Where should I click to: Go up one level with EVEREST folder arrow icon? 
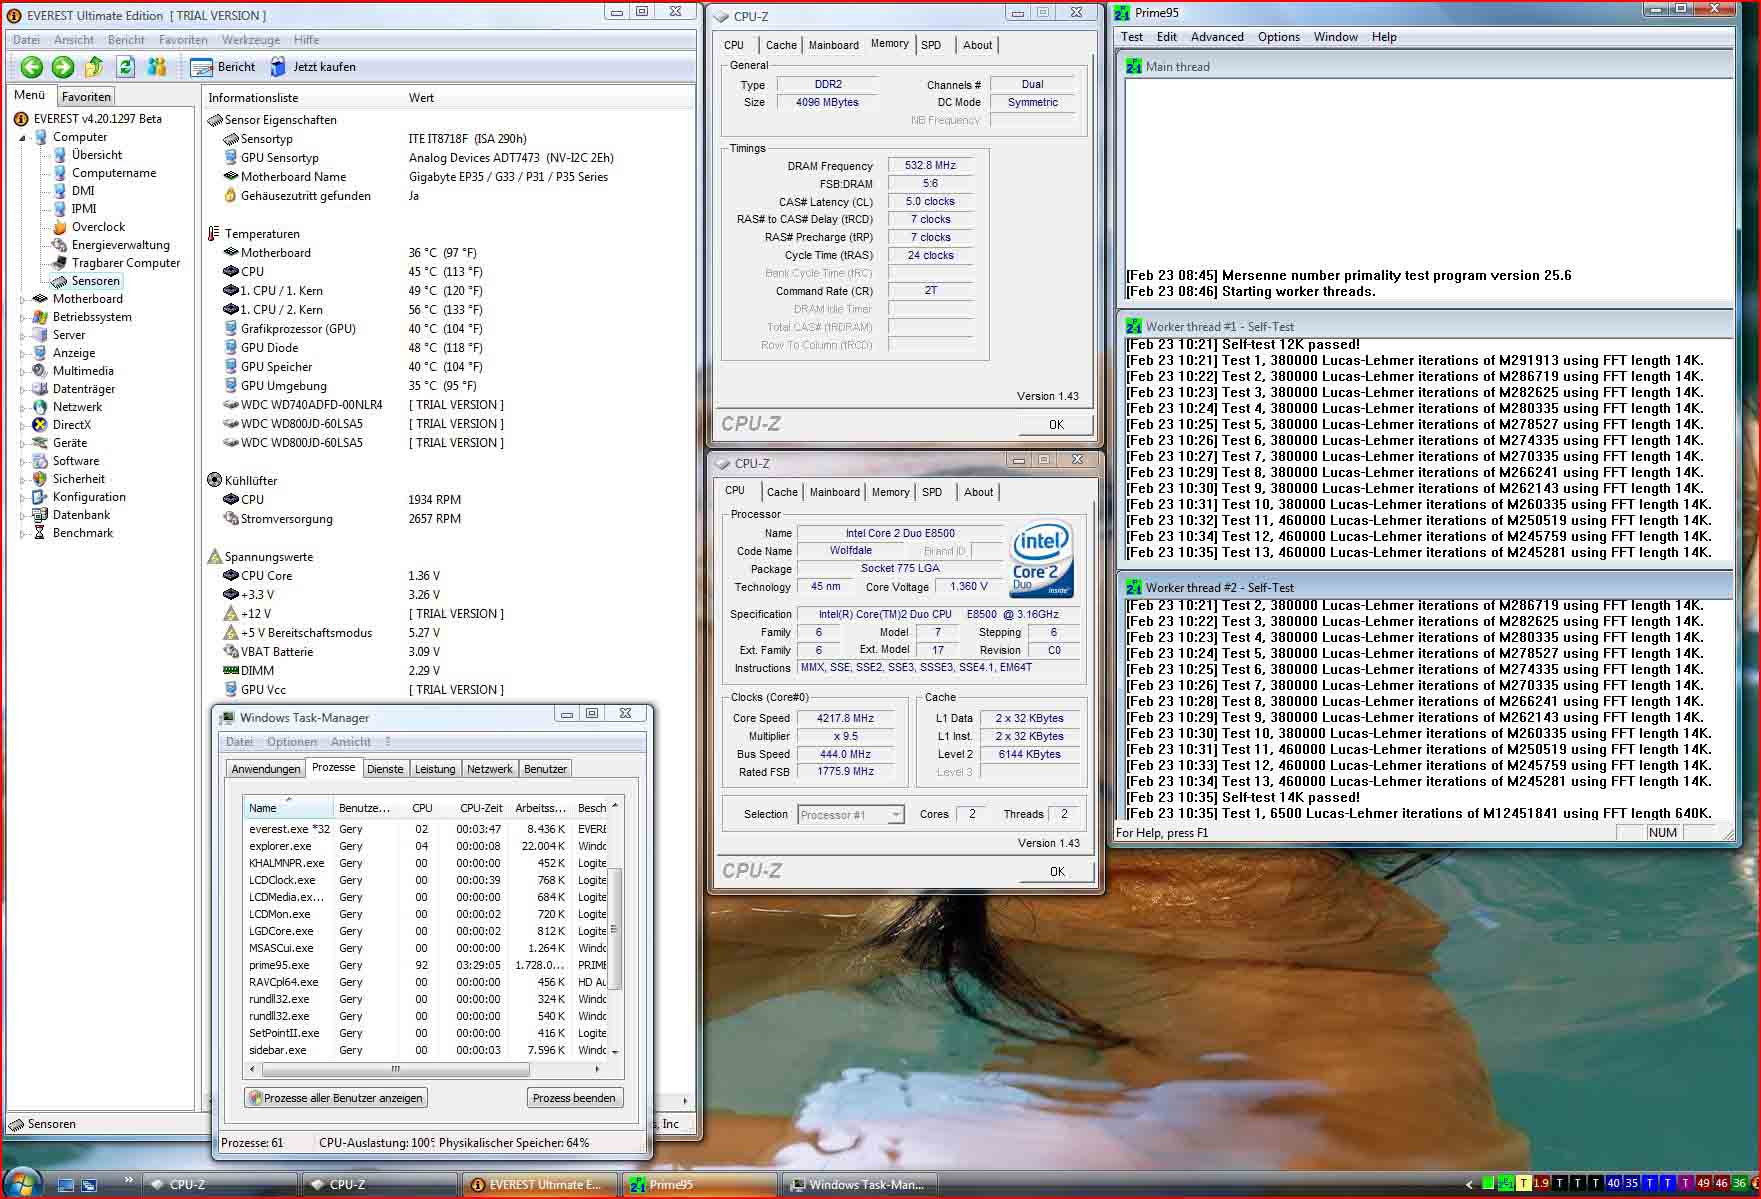tap(94, 67)
